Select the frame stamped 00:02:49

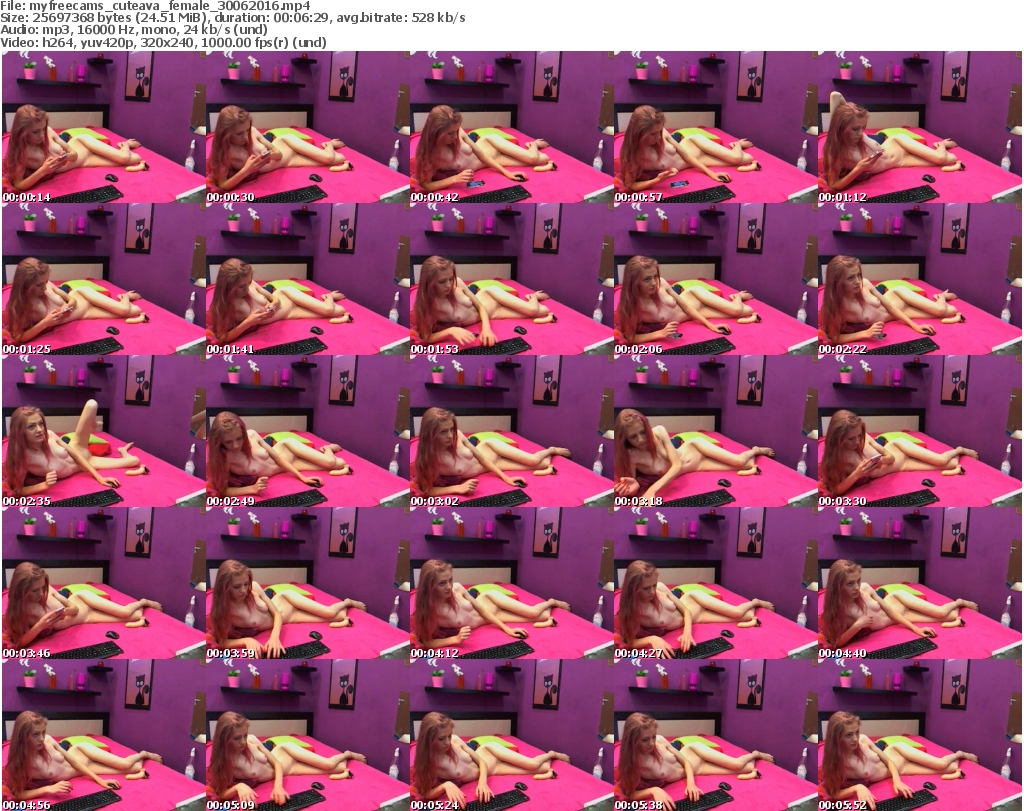point(308,431)
